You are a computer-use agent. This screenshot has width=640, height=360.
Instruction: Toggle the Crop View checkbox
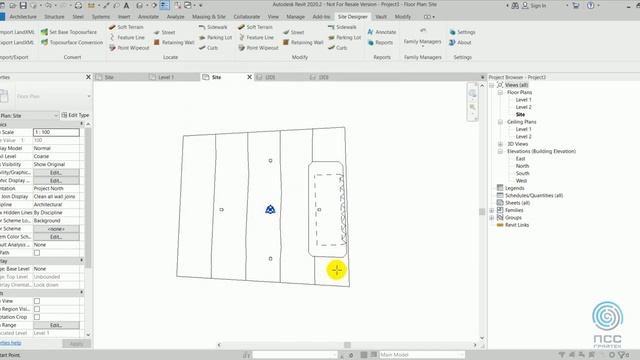(37, 301)
